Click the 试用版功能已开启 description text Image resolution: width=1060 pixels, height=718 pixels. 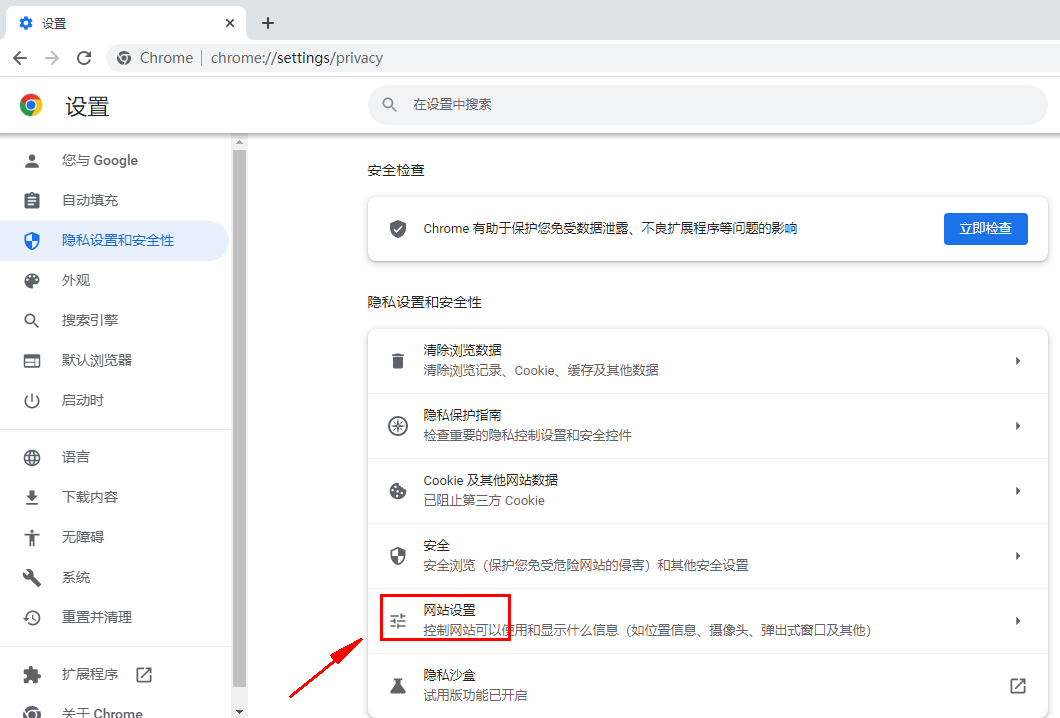tap(475, 695)
